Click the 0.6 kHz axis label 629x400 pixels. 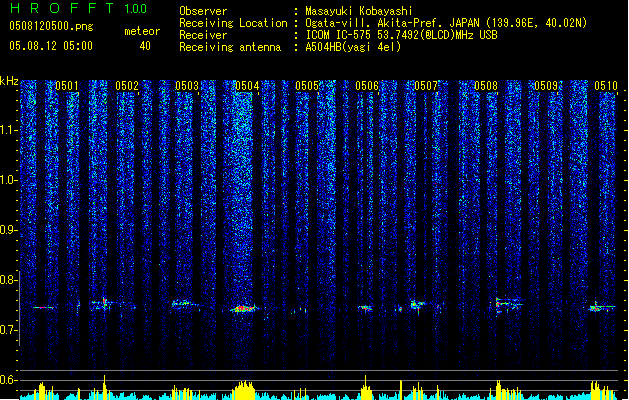click(9, 380)
